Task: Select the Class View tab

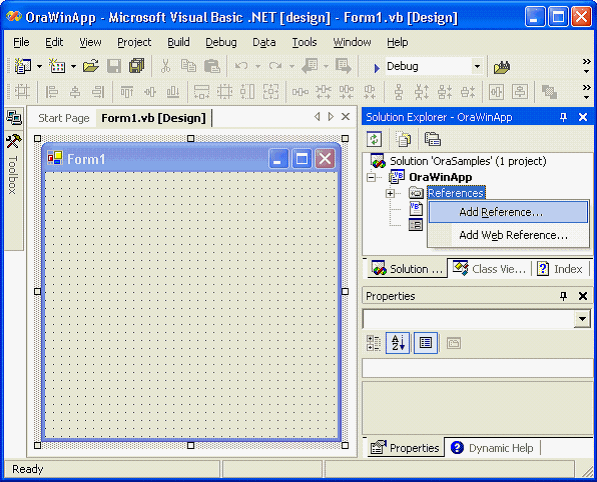Action: 490,269
